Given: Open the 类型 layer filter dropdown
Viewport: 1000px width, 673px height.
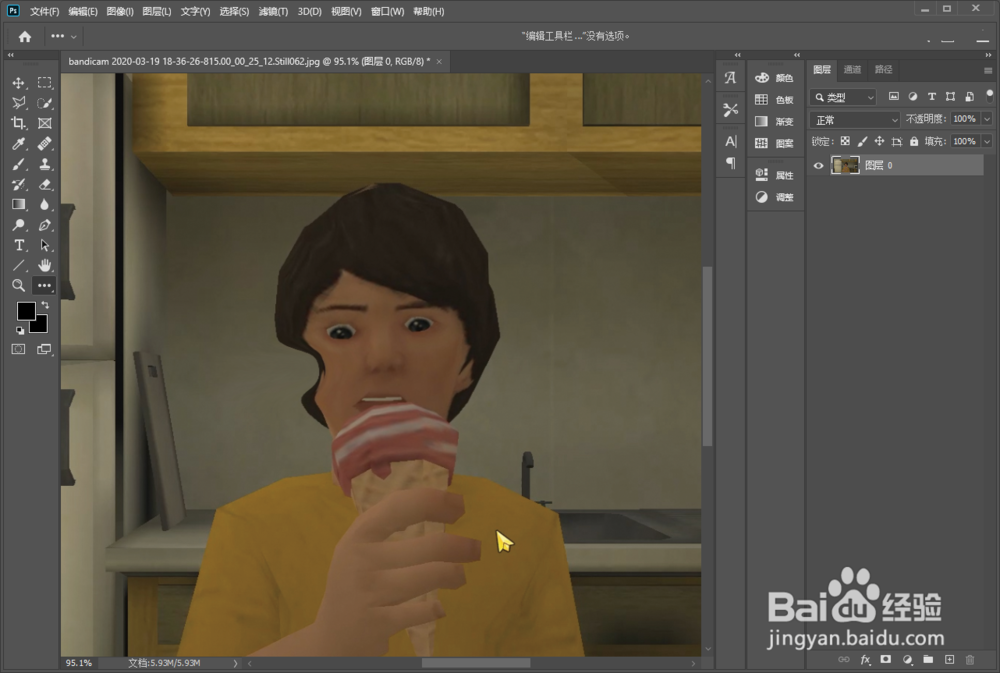Looking at the screenshot, I should pyautogui.click(x=842, y=97).
